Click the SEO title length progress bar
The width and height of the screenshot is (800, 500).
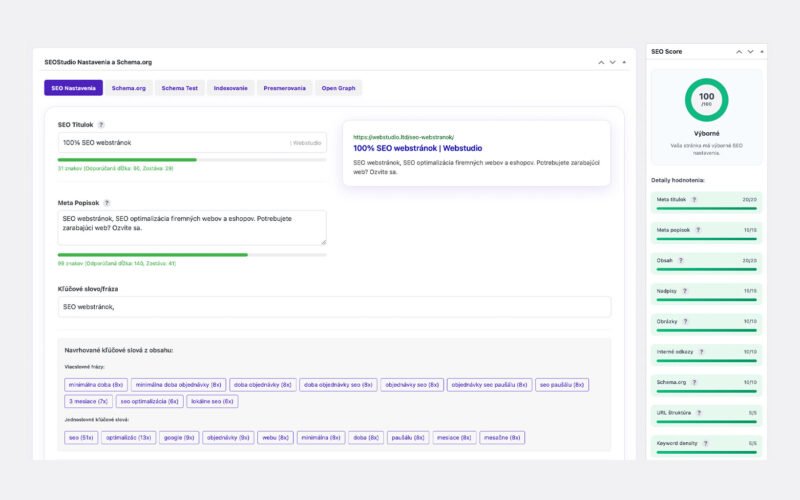pyautogui.click(x=192, y=160)
